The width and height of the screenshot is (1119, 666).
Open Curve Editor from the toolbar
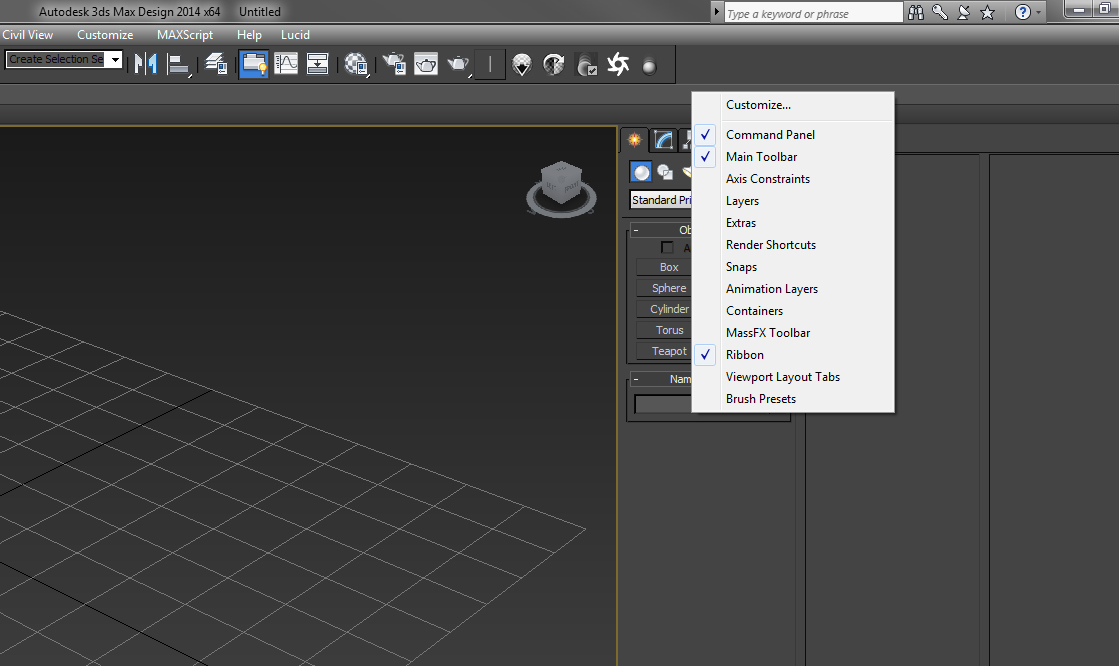tap(286, 65)
